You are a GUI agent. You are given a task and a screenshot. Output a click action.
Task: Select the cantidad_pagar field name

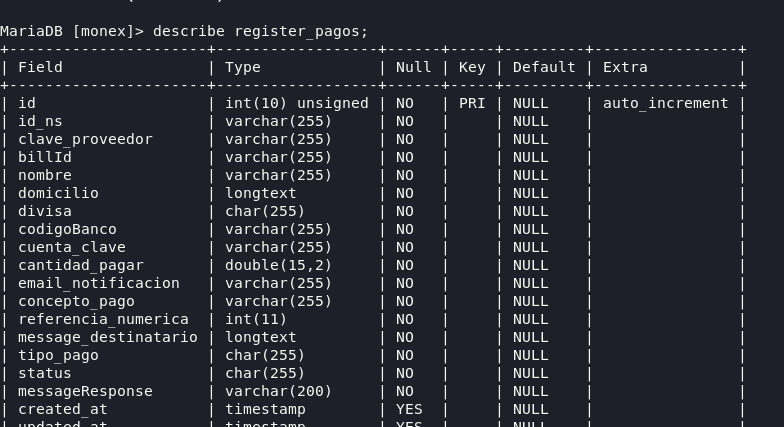(81, 266)
